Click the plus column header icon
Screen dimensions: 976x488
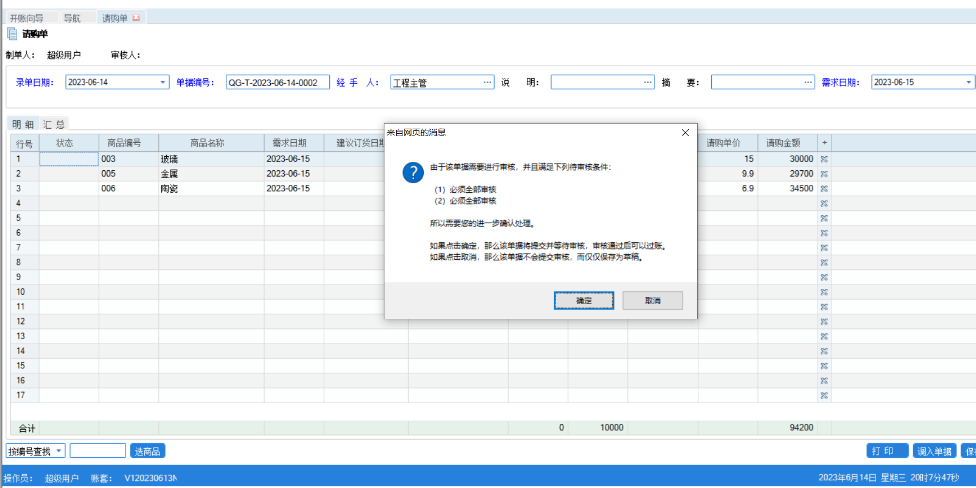(x=824, y=144)
